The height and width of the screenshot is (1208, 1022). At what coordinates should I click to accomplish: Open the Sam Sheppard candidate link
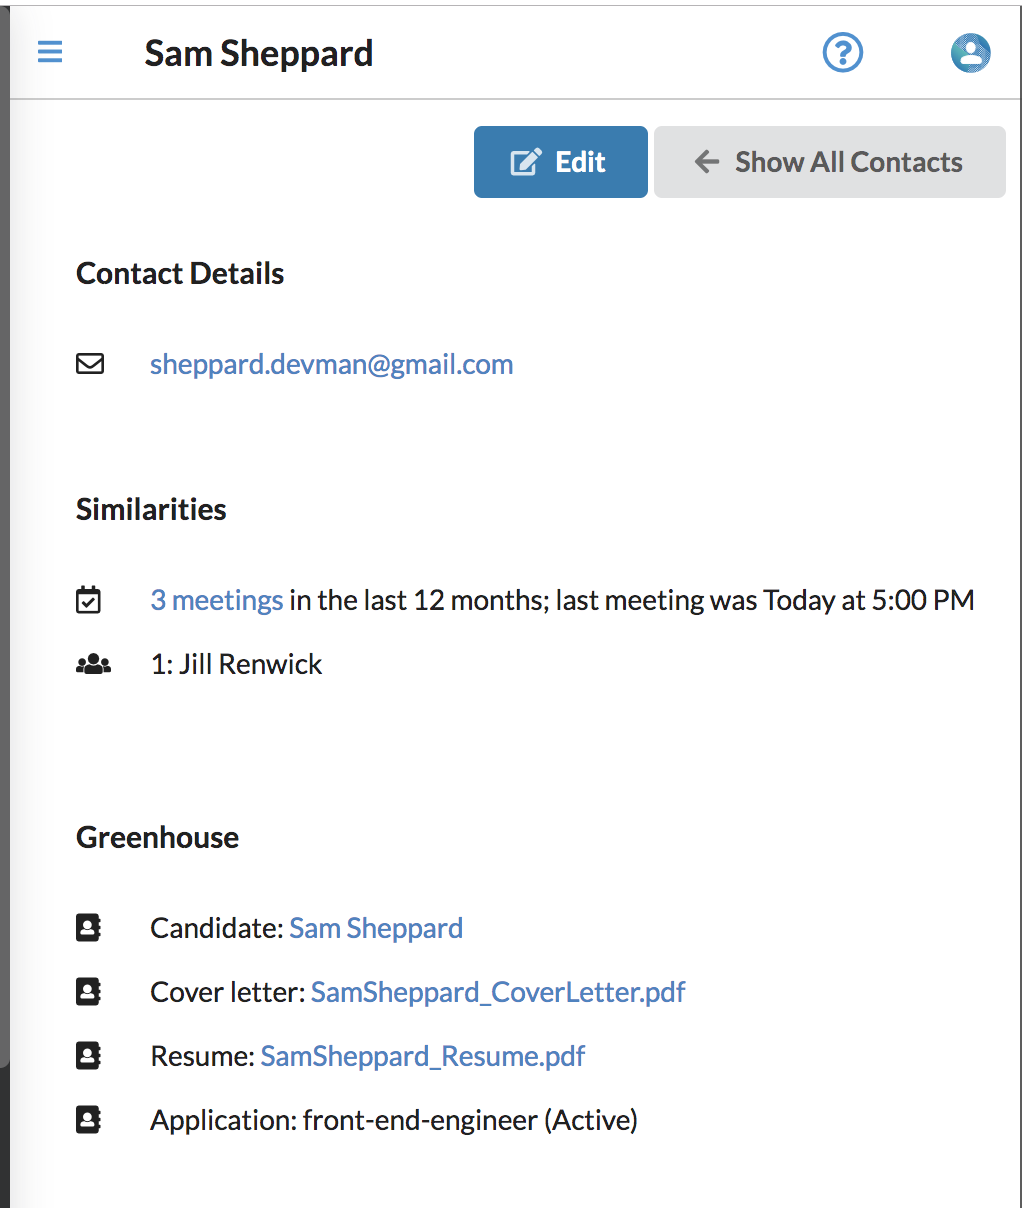[x=376, y=928]
